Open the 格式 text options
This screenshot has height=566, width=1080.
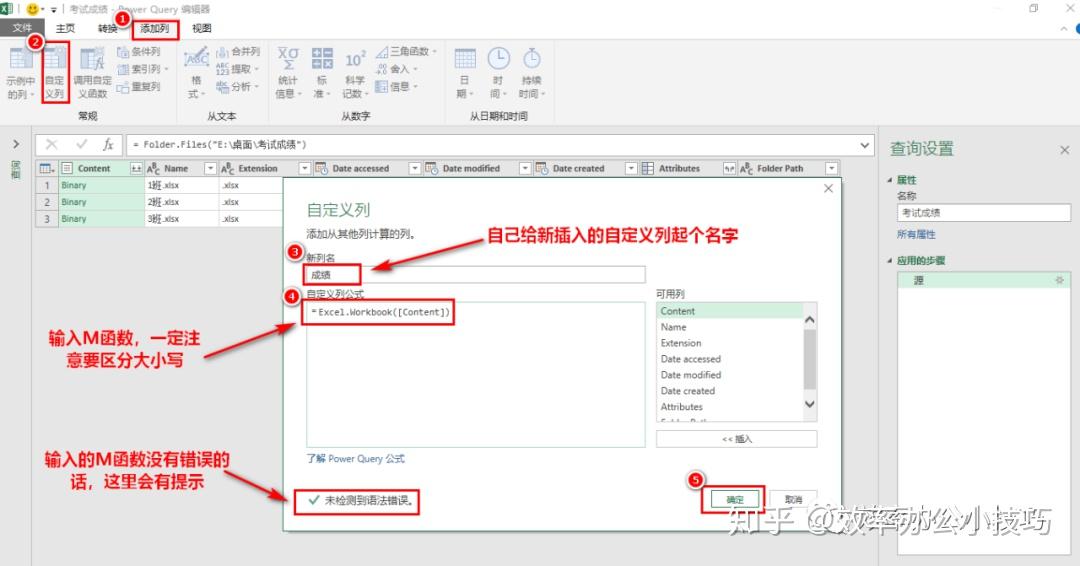(196, 72)
